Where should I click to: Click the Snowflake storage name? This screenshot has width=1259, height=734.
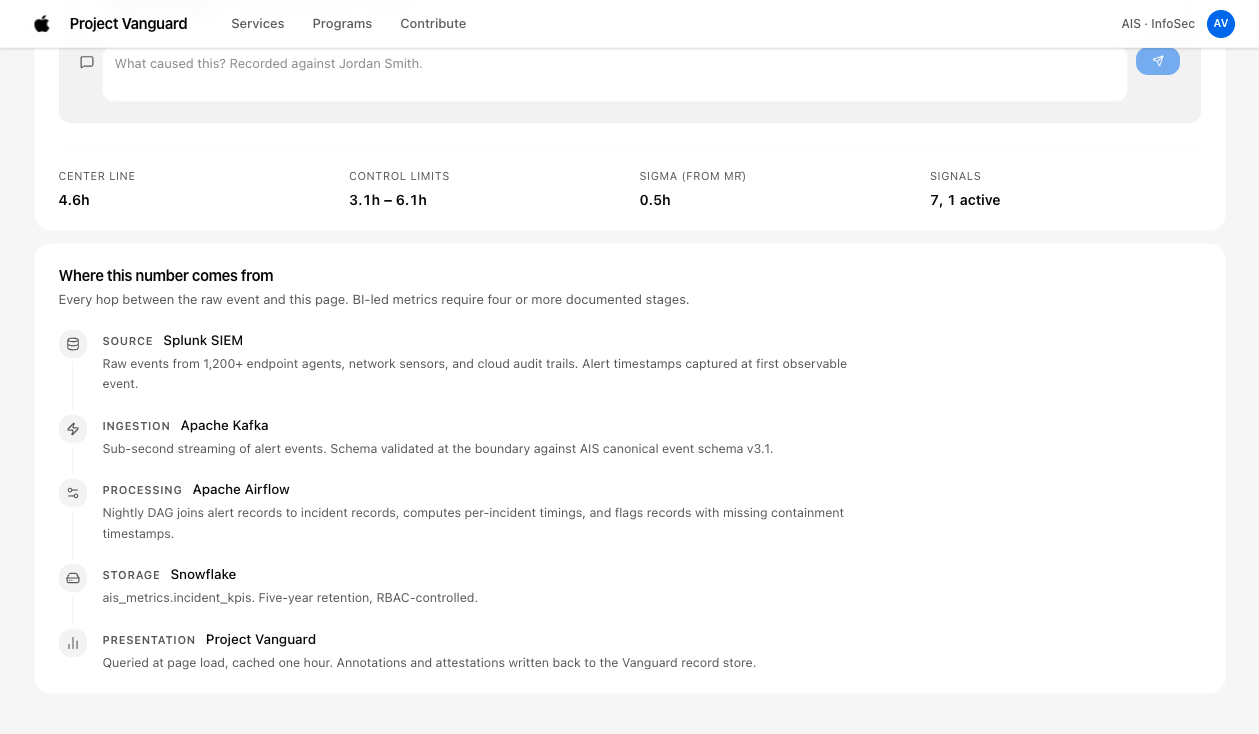203,574
